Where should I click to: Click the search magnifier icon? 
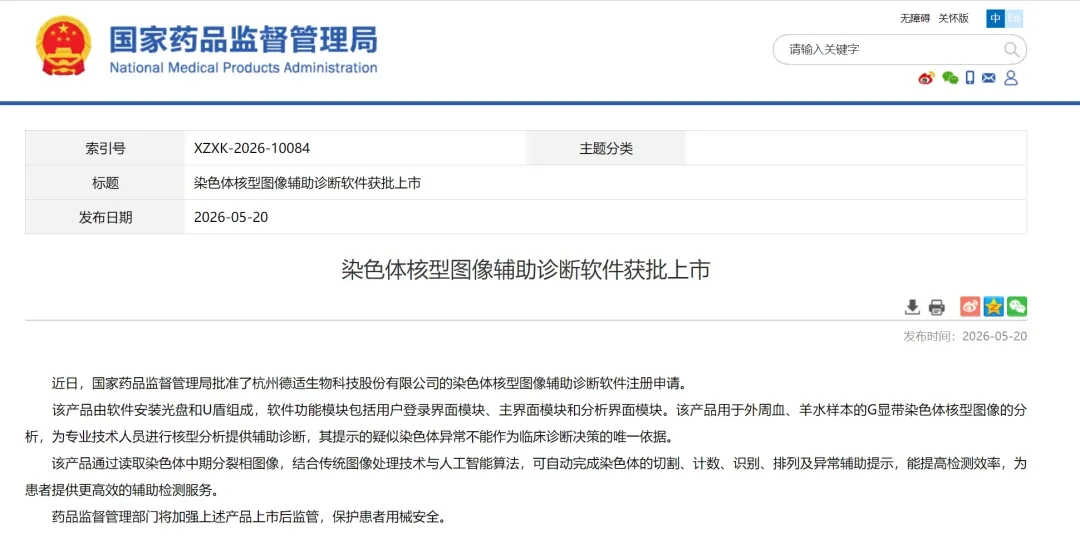[1011, 50]
